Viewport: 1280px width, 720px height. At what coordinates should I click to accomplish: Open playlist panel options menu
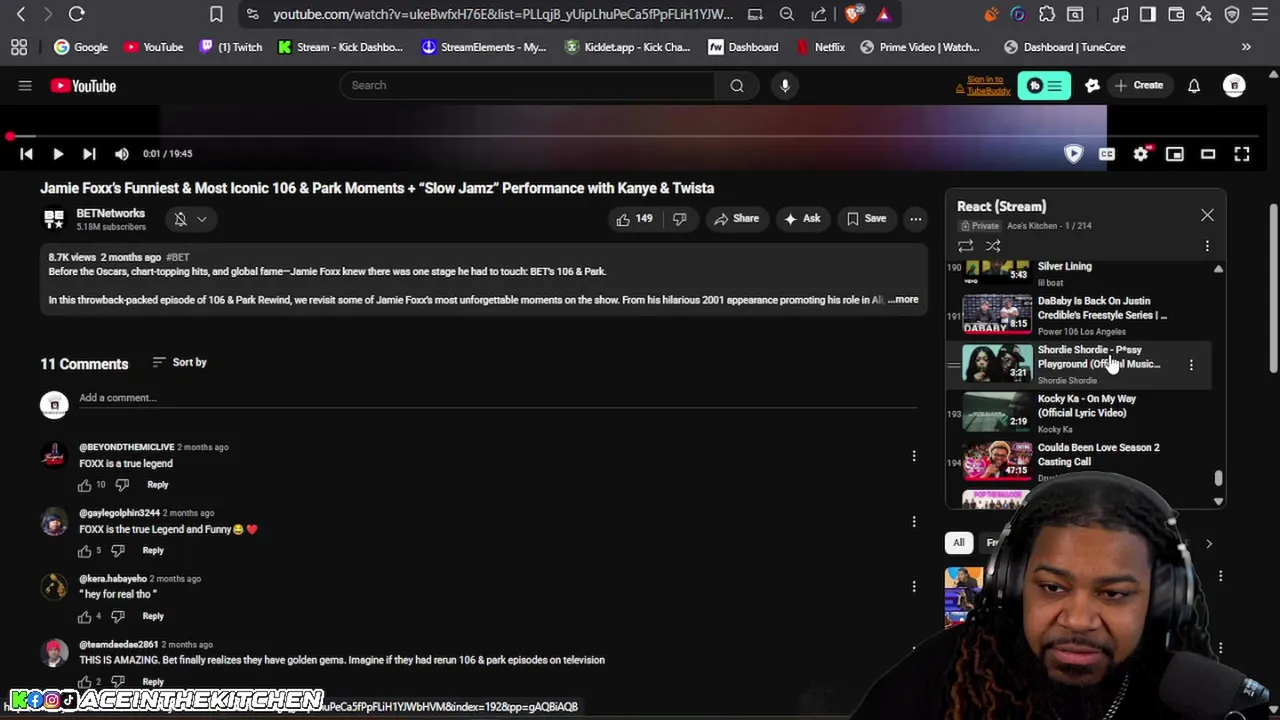pyautogui.click(x=1207, y=246)
